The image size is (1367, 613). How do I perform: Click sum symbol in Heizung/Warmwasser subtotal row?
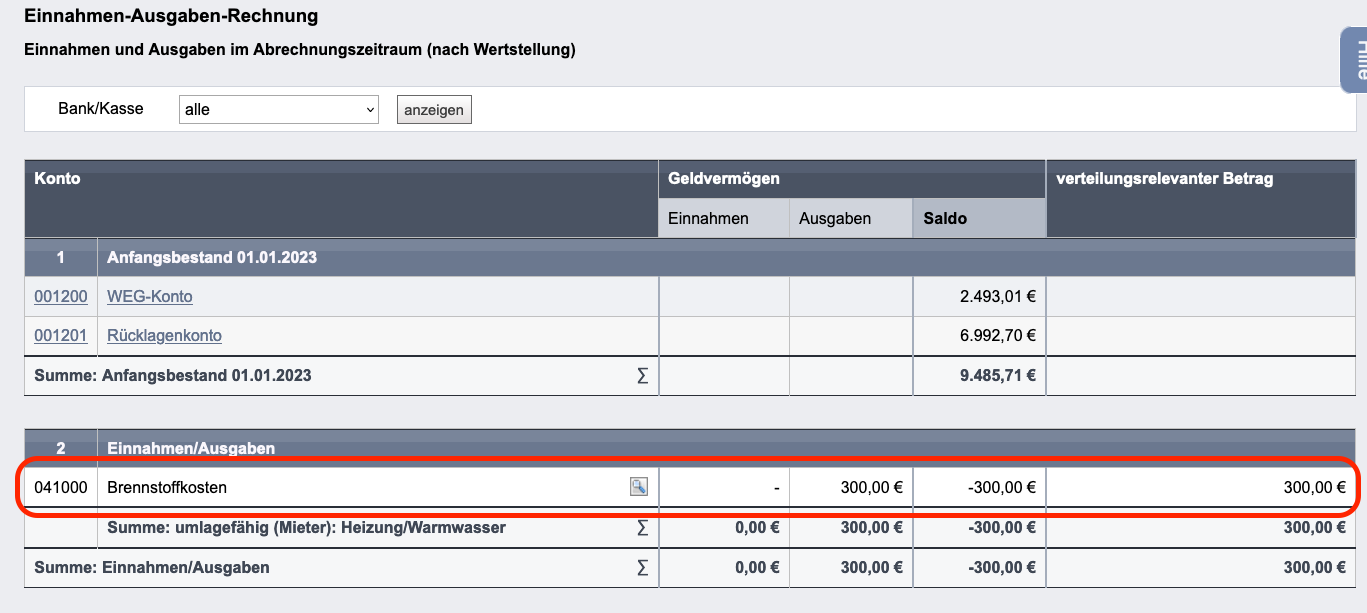(642, 527)
